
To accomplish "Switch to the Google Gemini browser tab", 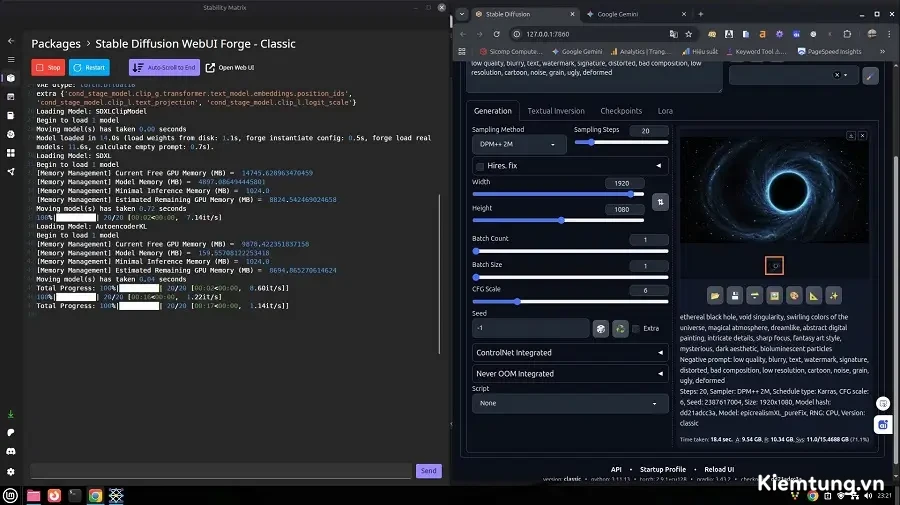I will tap(637, 14).
